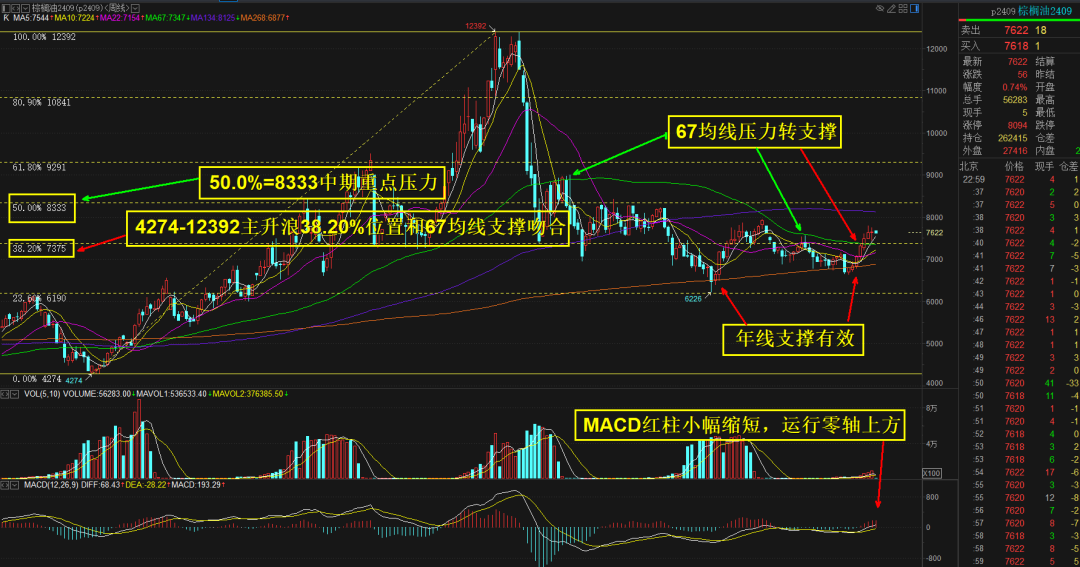Click the red 12392 peak price label
Image resolution: width=1080 pixels, height=567 pixels.
click(x=475, y=26)
